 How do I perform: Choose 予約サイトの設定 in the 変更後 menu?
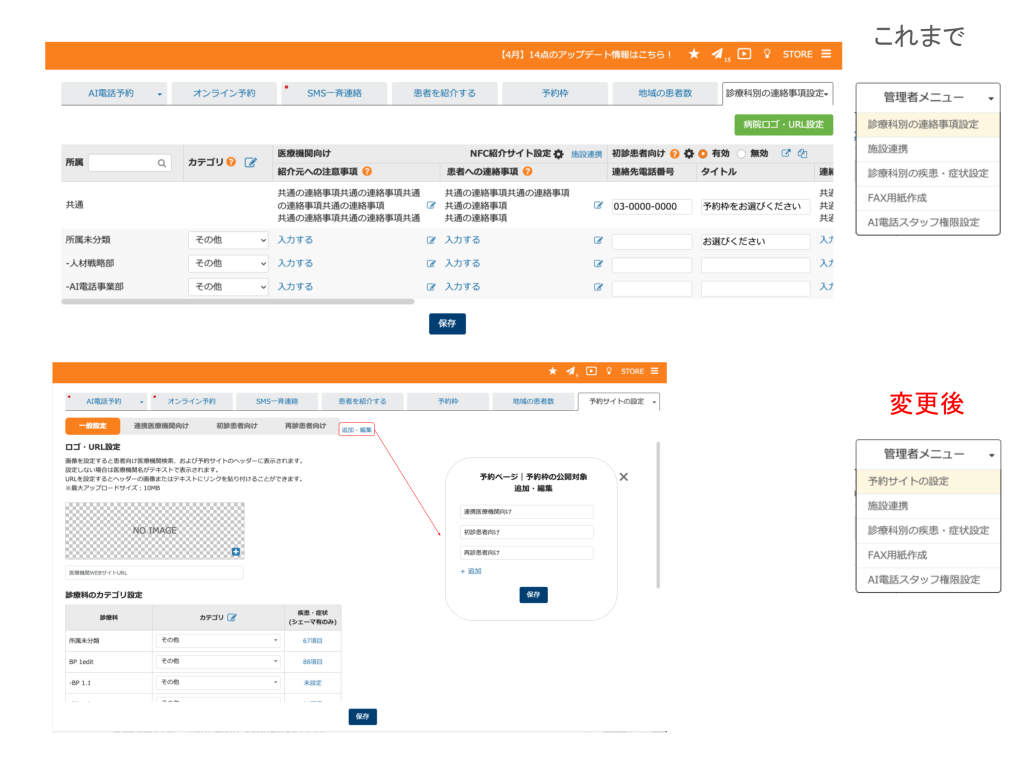coord(927,481)
